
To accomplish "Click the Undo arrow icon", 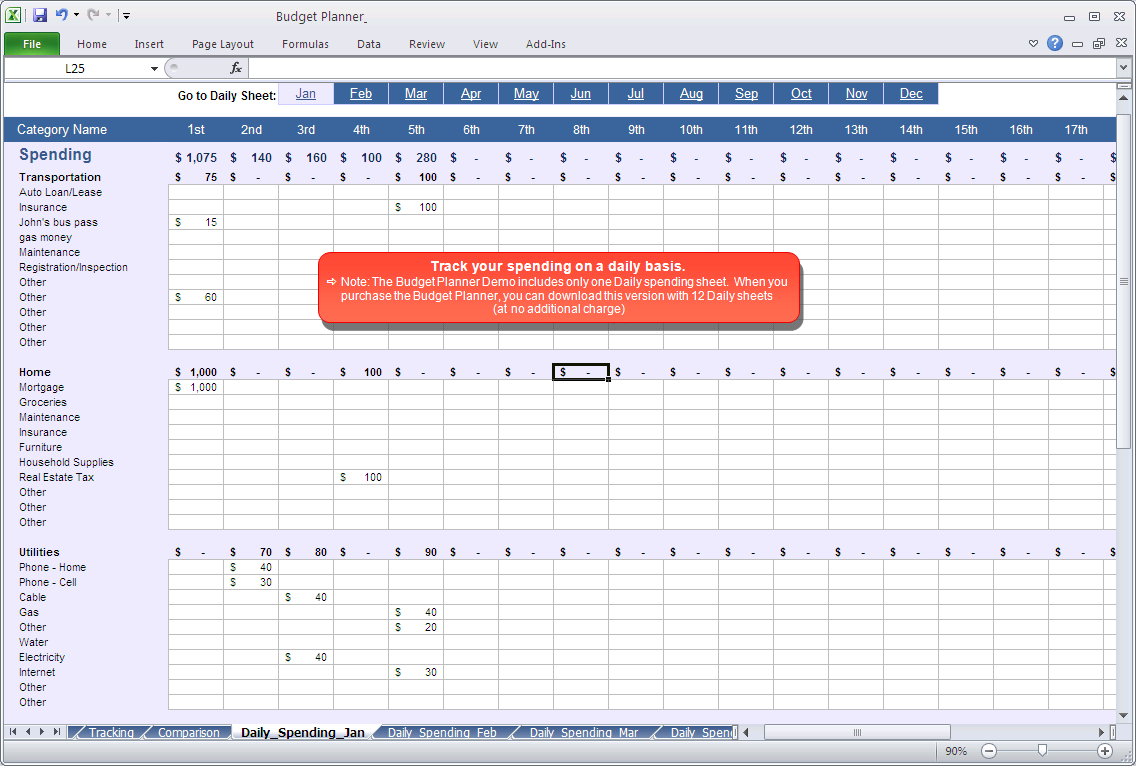I will pyautogui.click(x=62, y=16).
